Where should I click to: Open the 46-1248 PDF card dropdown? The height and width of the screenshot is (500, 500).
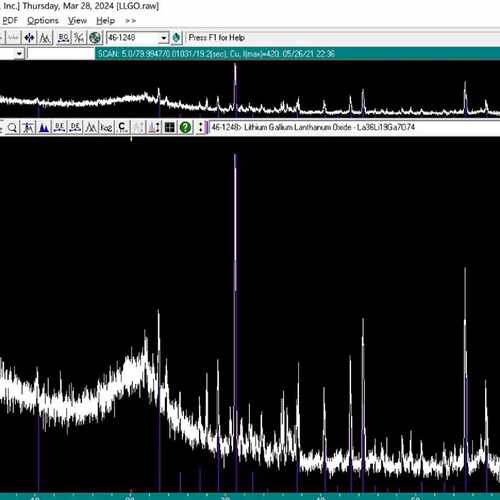coord(164,38)
